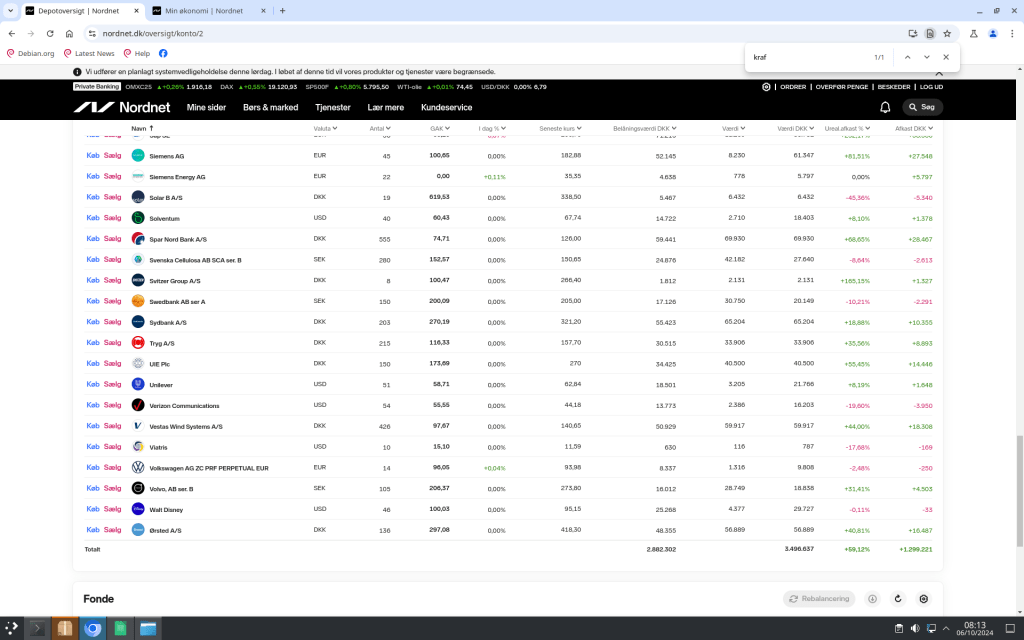Click the settings gear beside ORDRER

[x=766, y=87]
